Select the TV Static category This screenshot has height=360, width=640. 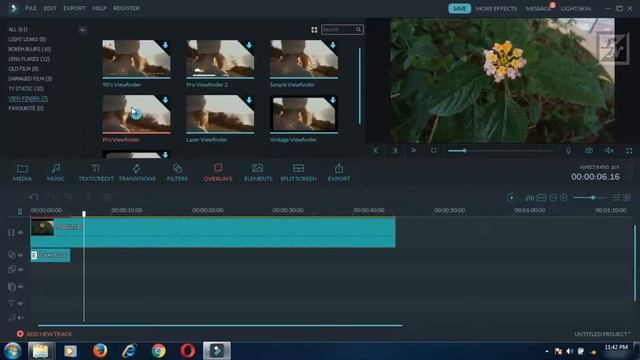point(26,88)
